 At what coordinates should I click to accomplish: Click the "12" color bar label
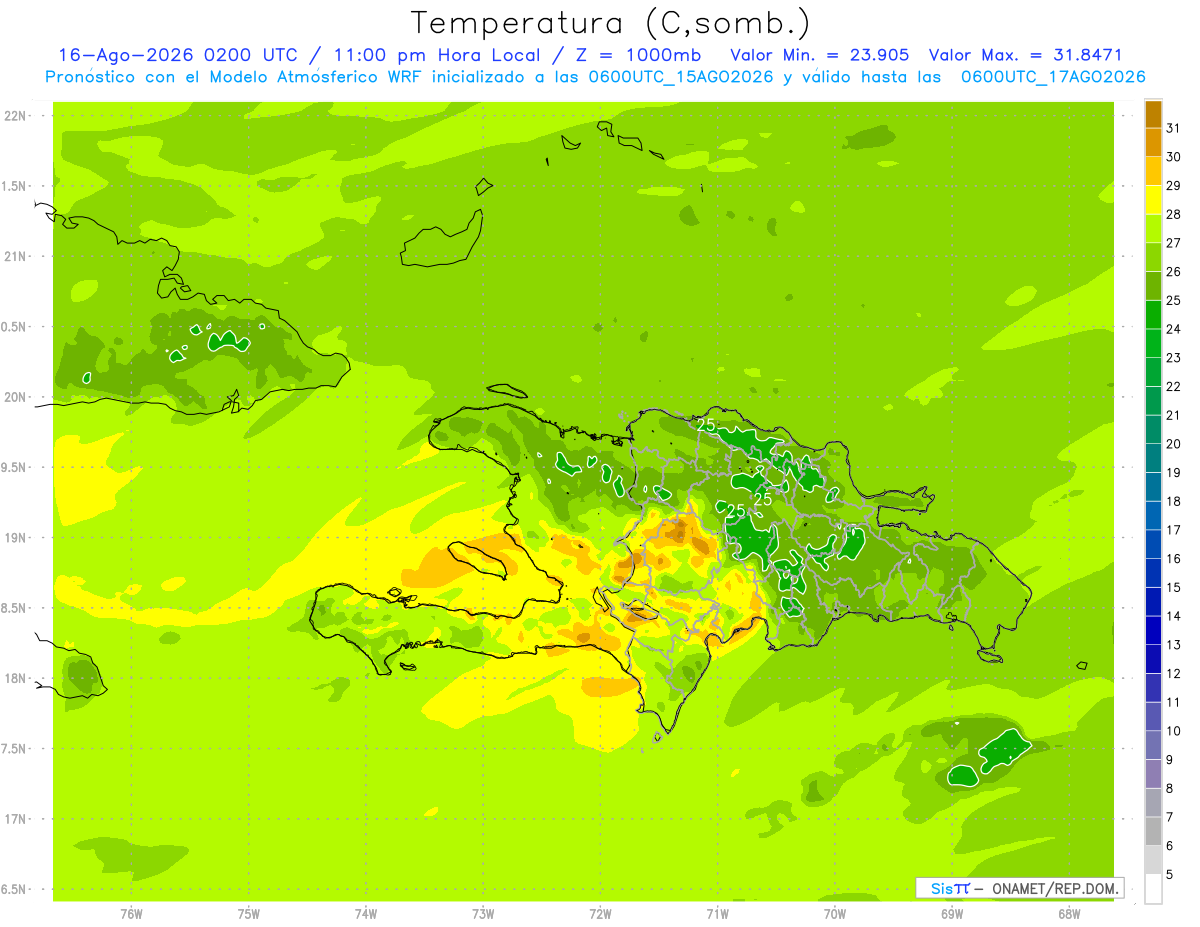point(1174,674)
